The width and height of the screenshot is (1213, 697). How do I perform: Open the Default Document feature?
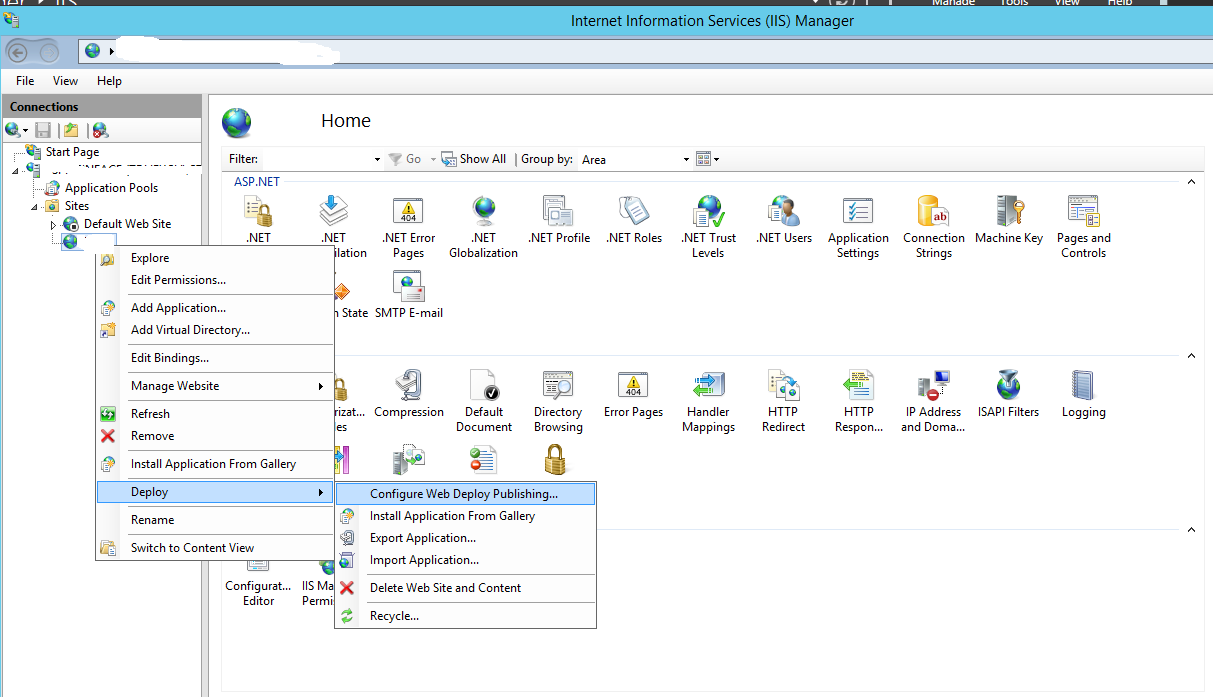pyautogui.click(x=484, y=401)
